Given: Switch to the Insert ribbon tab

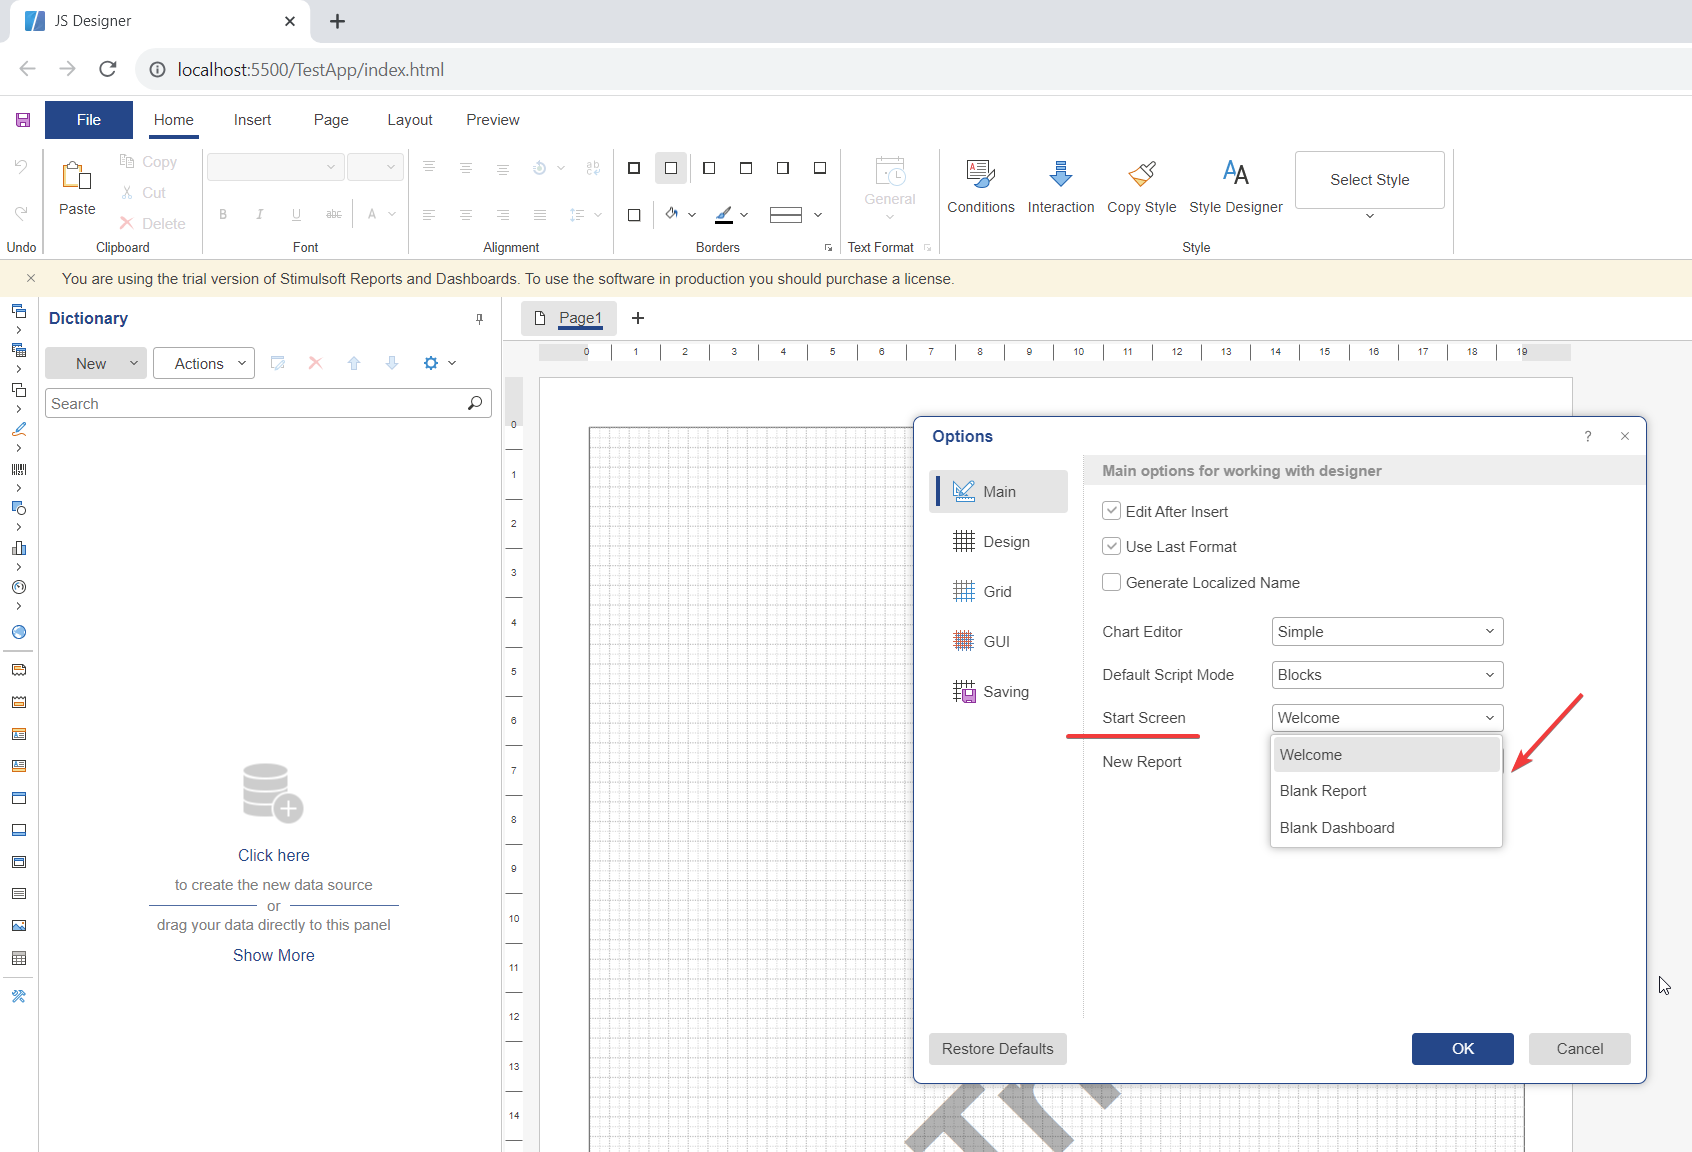Looking at the screenshot, I should 252,120.
